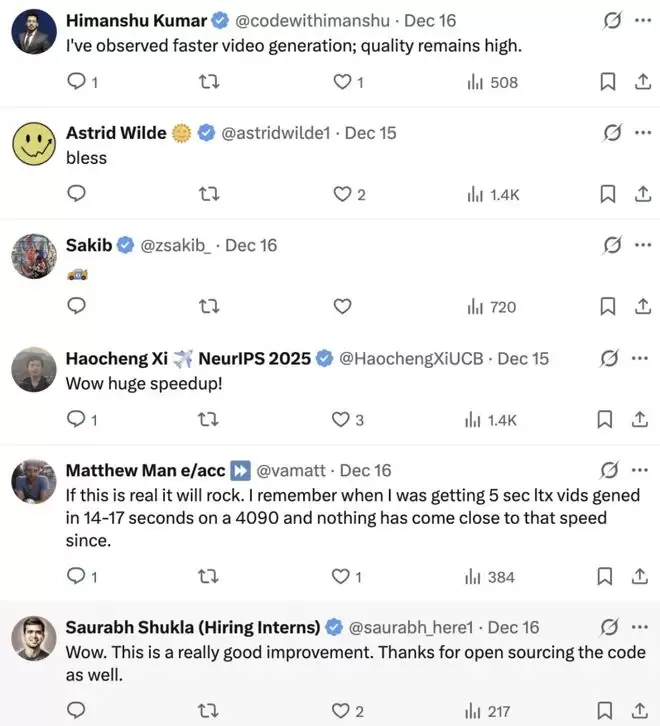
Task: Repost Sakib's reply
Action: 210,307
